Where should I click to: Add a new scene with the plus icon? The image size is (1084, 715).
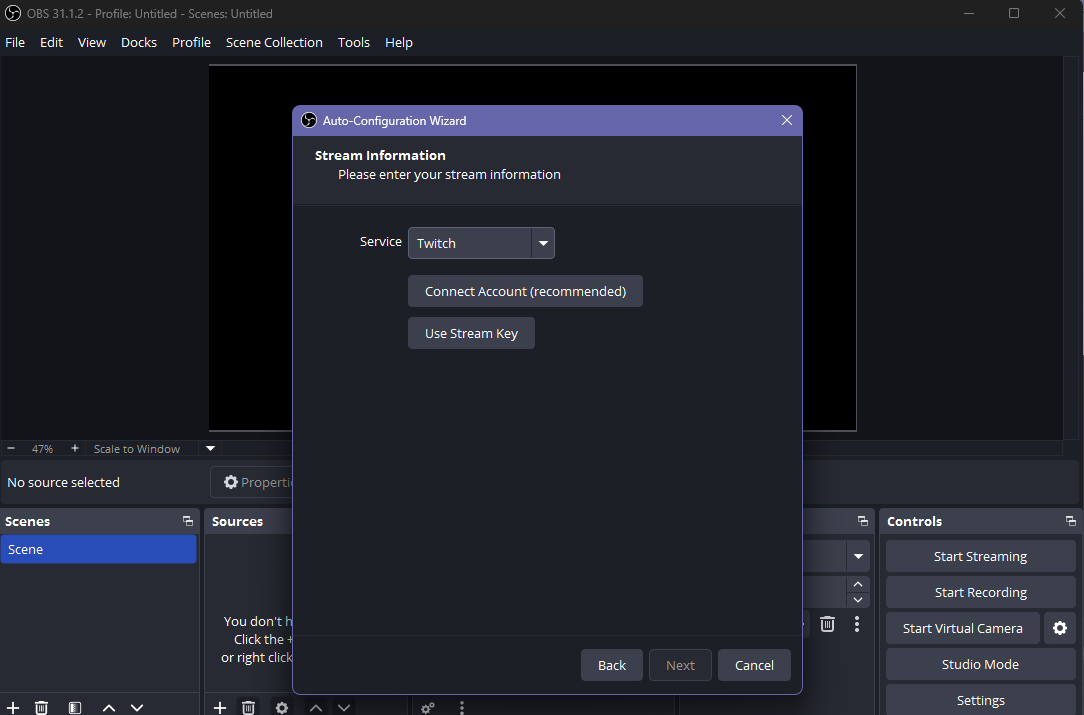13,707
